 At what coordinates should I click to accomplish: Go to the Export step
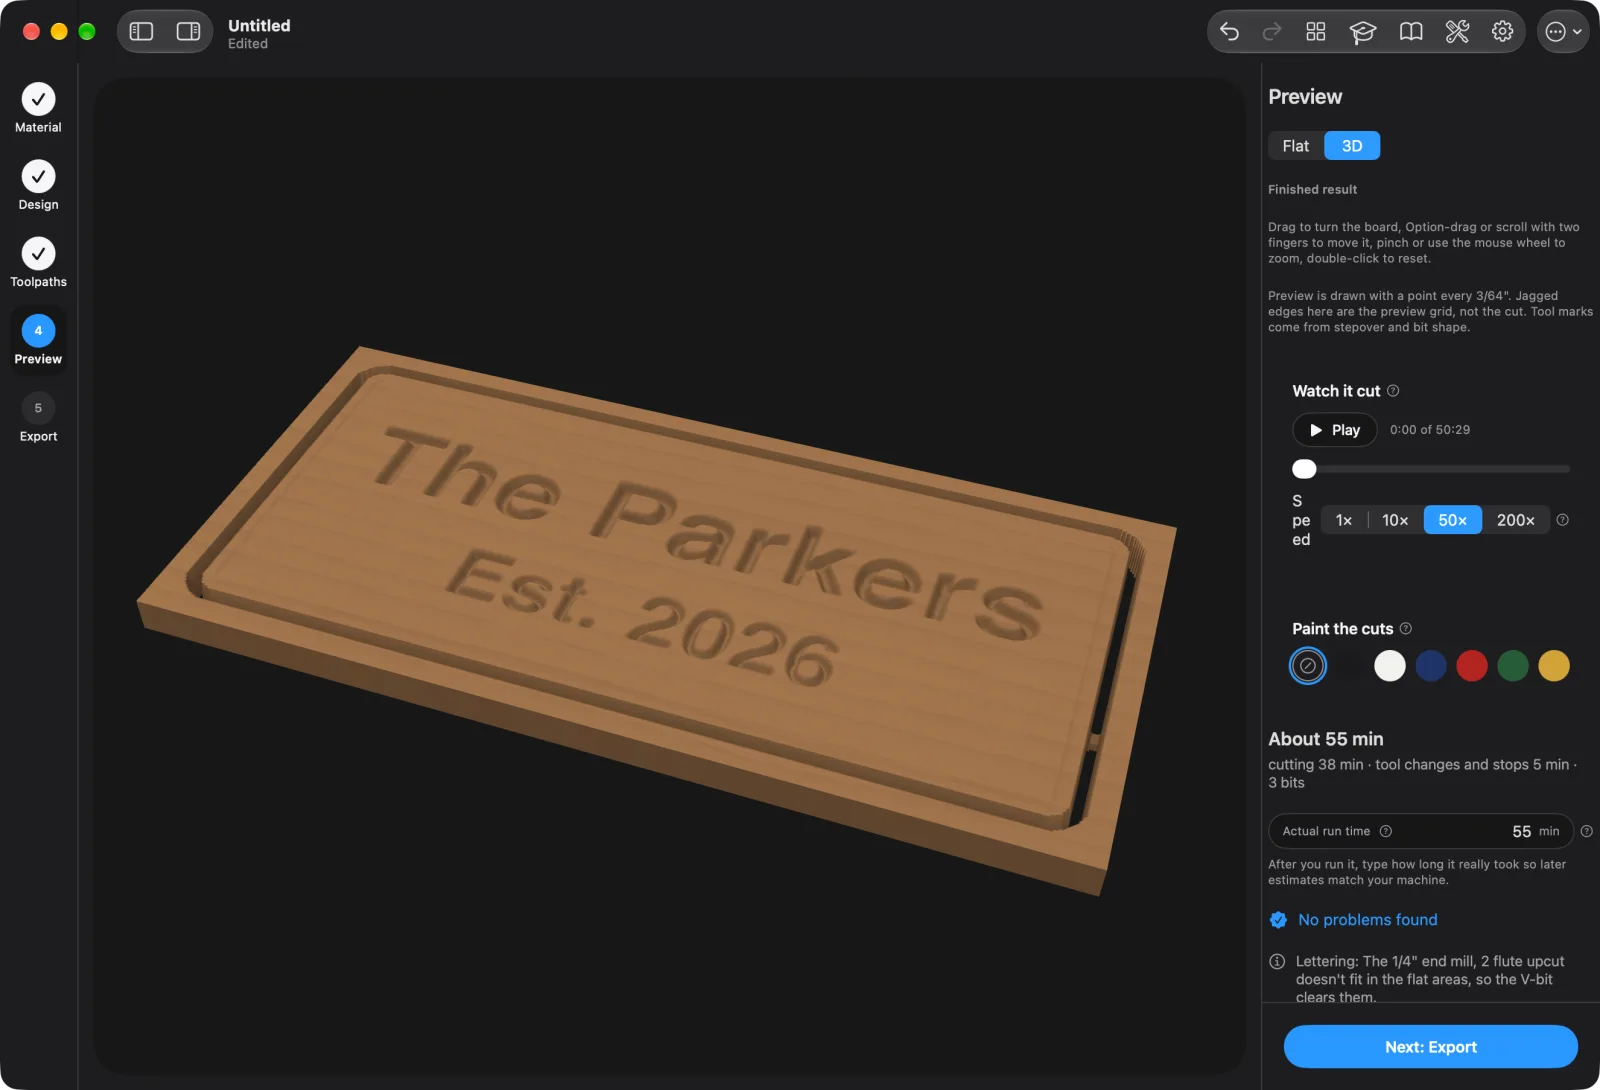pyautogui.click(x=38, y=417)
